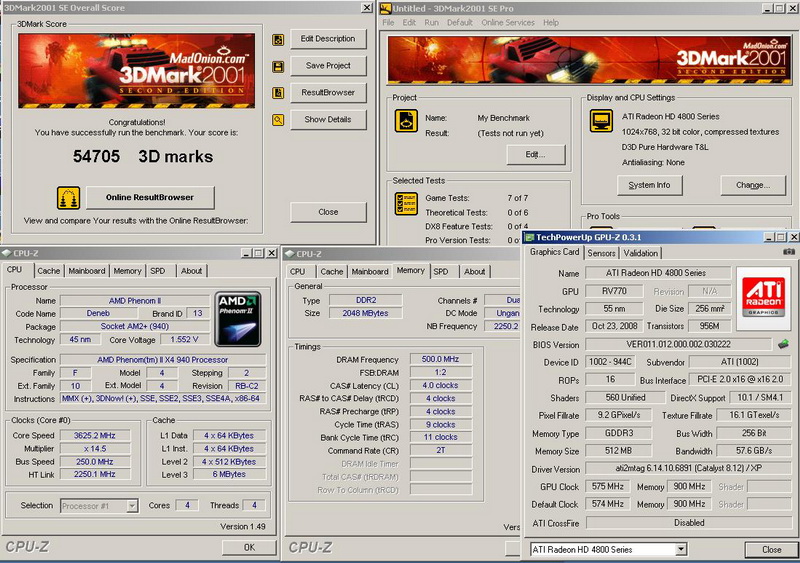Click the Online ResultBrowser globe icon

pos(69,198)
